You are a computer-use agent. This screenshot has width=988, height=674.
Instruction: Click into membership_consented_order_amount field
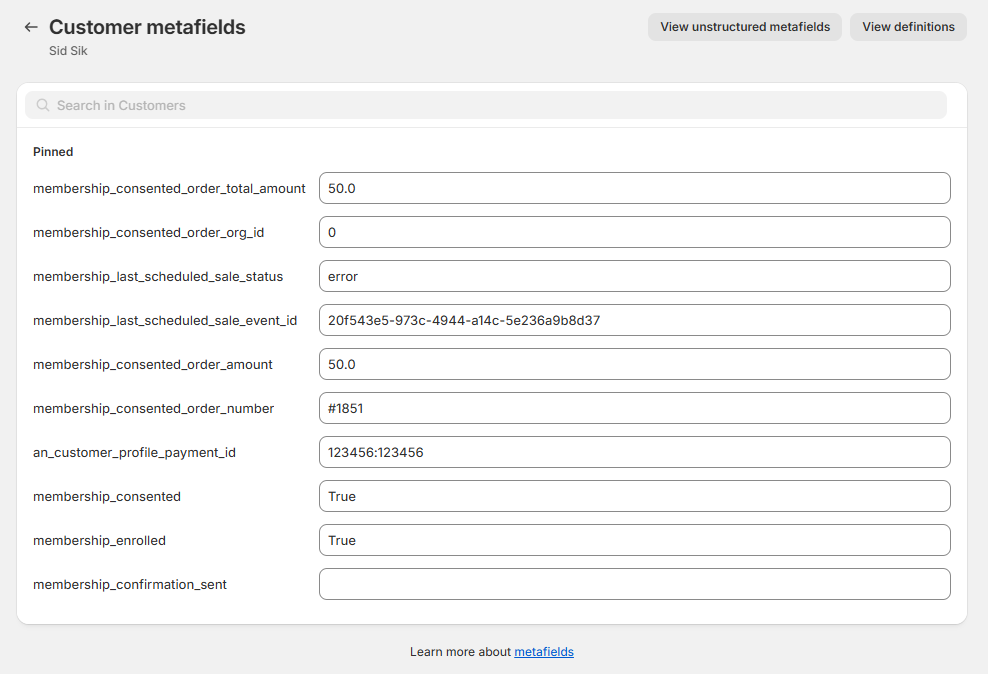(634, 364)
